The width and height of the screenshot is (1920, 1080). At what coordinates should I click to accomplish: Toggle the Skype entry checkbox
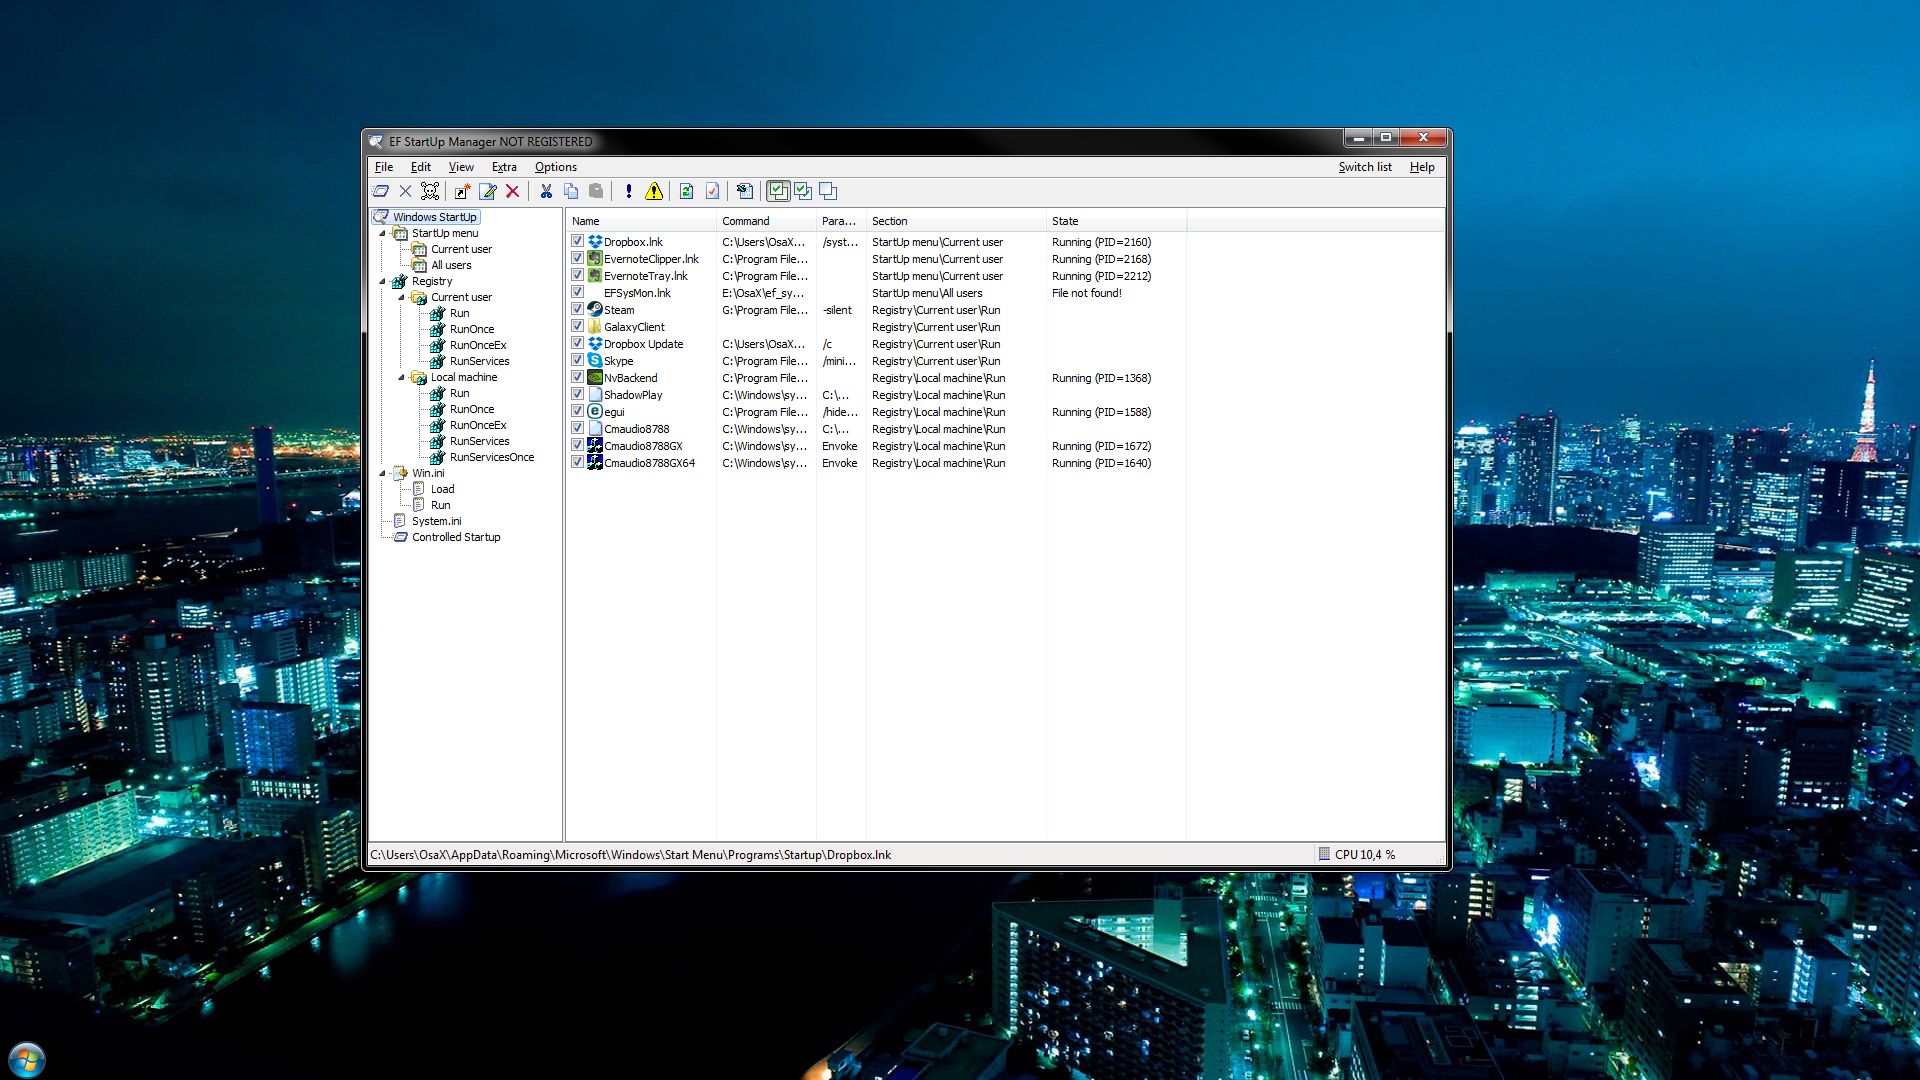[x=577, y=360]
